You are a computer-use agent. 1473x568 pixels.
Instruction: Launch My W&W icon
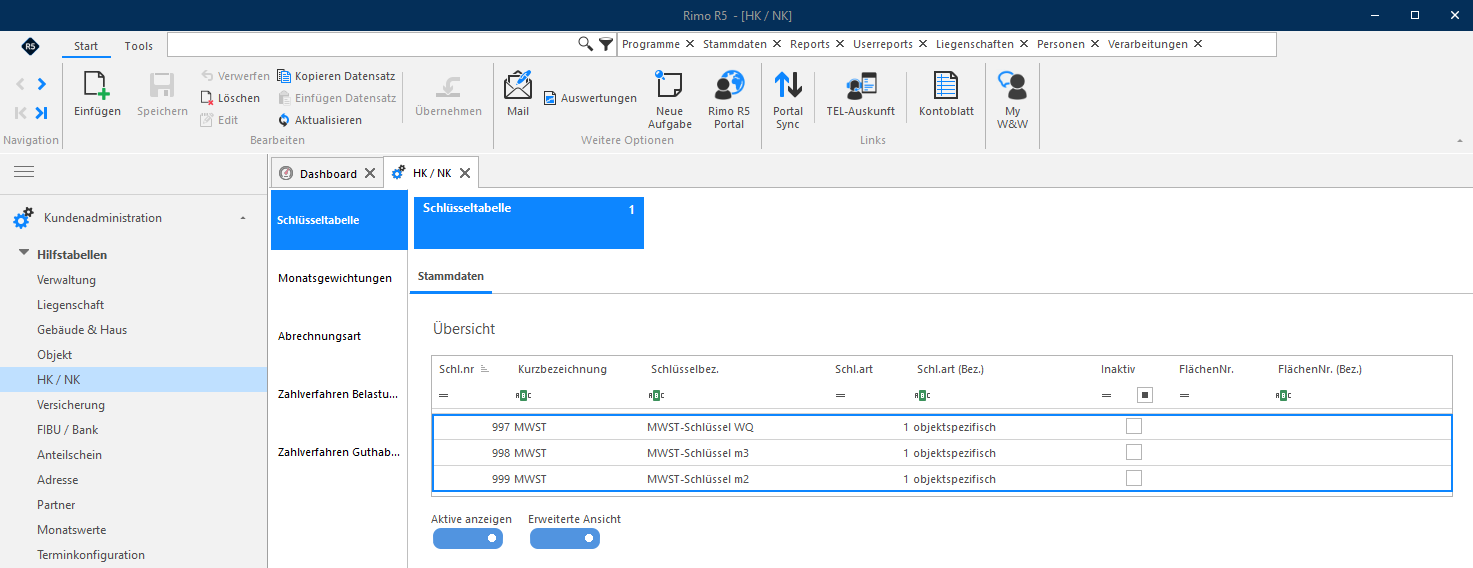1012,85
